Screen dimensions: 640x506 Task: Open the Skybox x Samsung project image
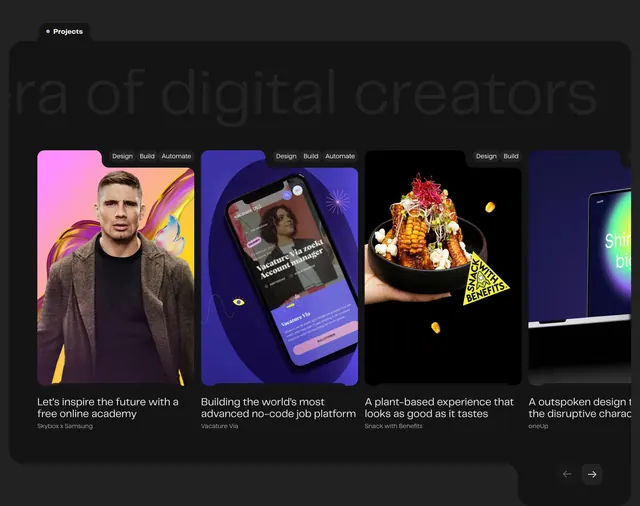point(116,268)
